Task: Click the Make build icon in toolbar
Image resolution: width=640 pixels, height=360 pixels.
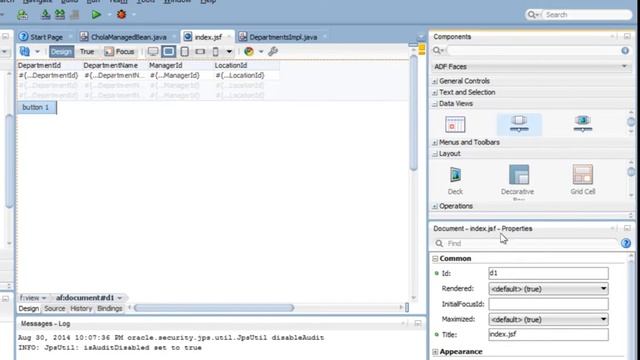Action: [x=46, y=15]
